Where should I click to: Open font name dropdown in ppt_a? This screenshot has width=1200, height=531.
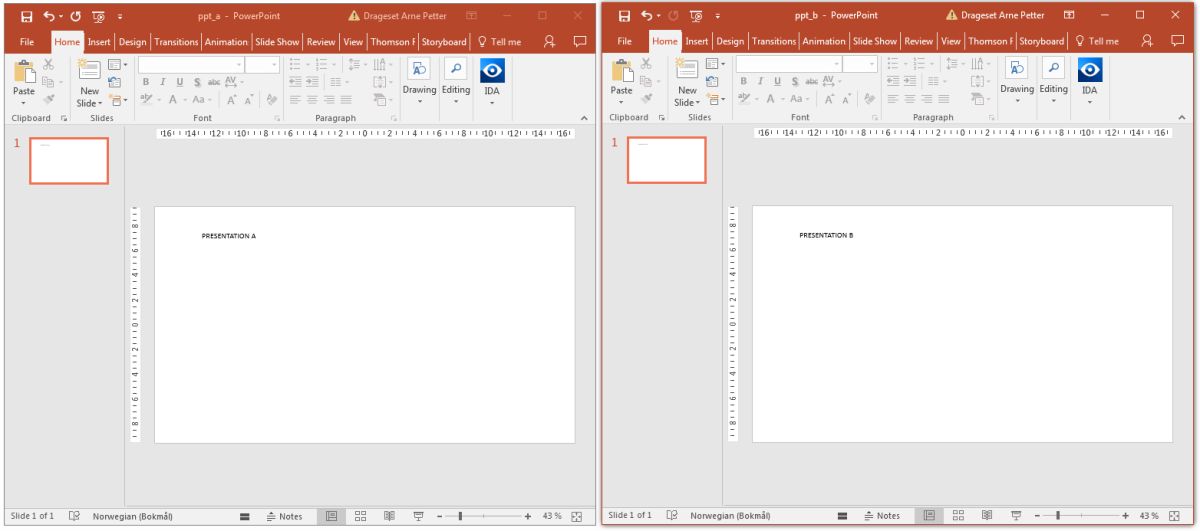click(x=239, y=65)
